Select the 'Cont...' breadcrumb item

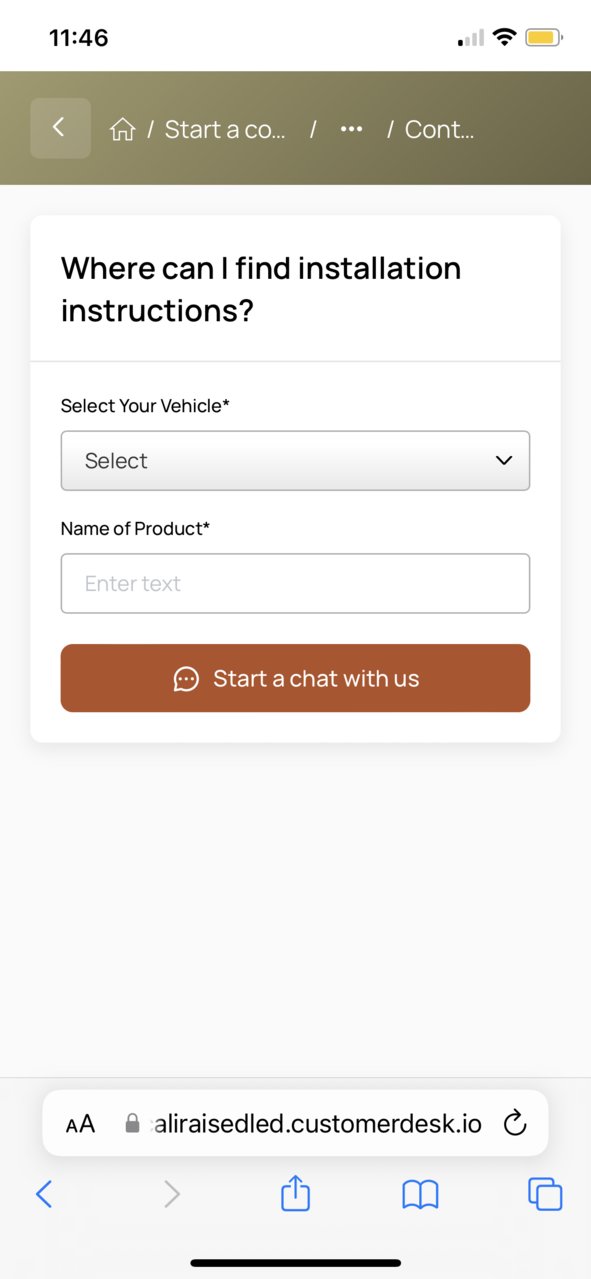(439, 129)
